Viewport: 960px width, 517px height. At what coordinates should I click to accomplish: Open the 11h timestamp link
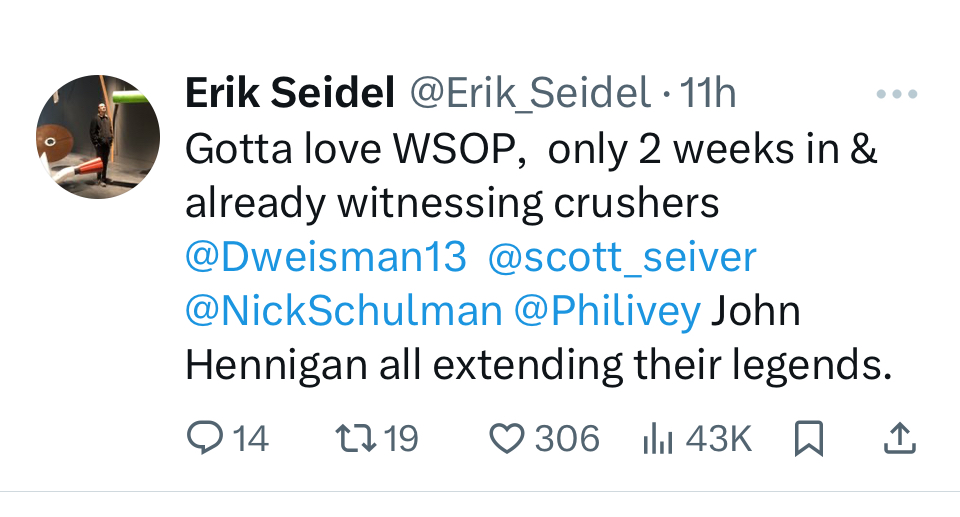point(707,95)
